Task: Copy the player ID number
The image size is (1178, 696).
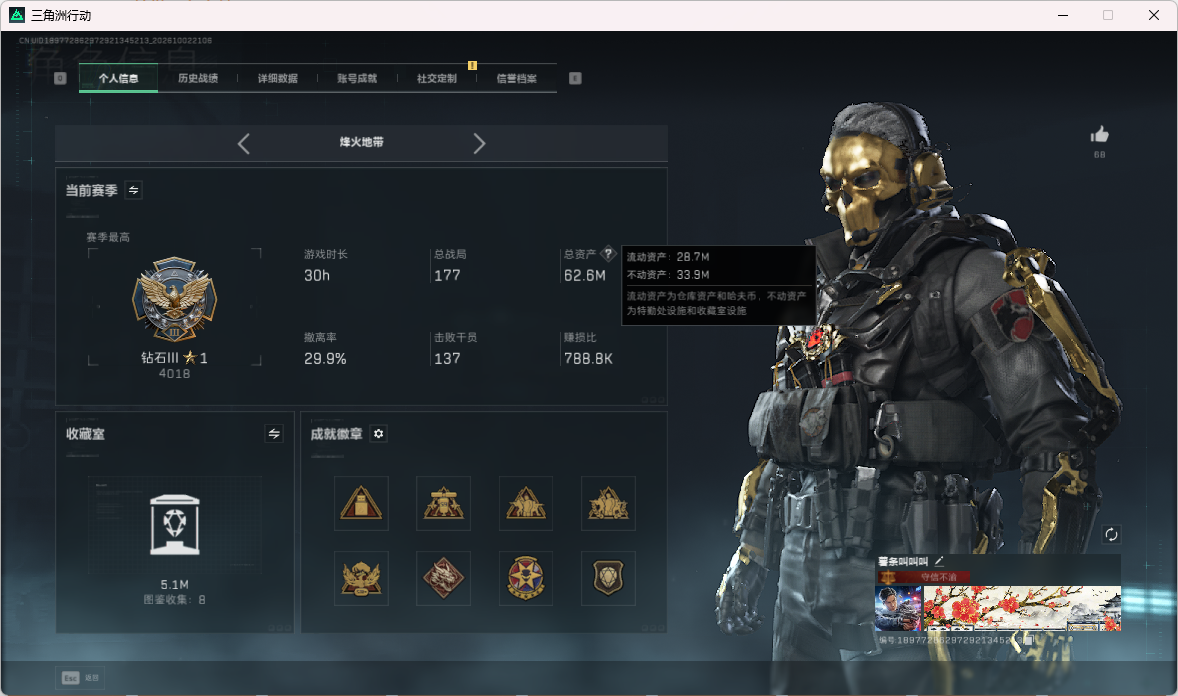Action: tap(1028, 640)
